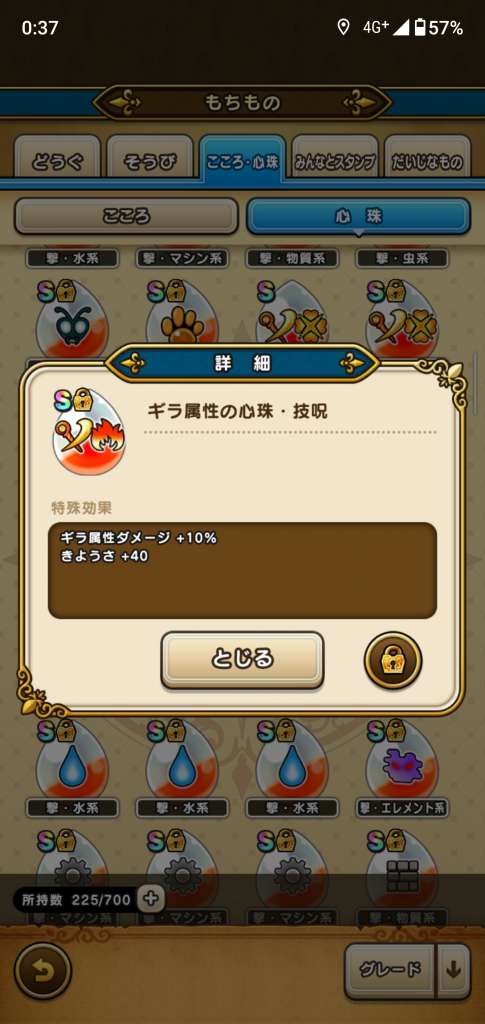
Task: Open the グレード sort dropdown
Action: point(390,970)
